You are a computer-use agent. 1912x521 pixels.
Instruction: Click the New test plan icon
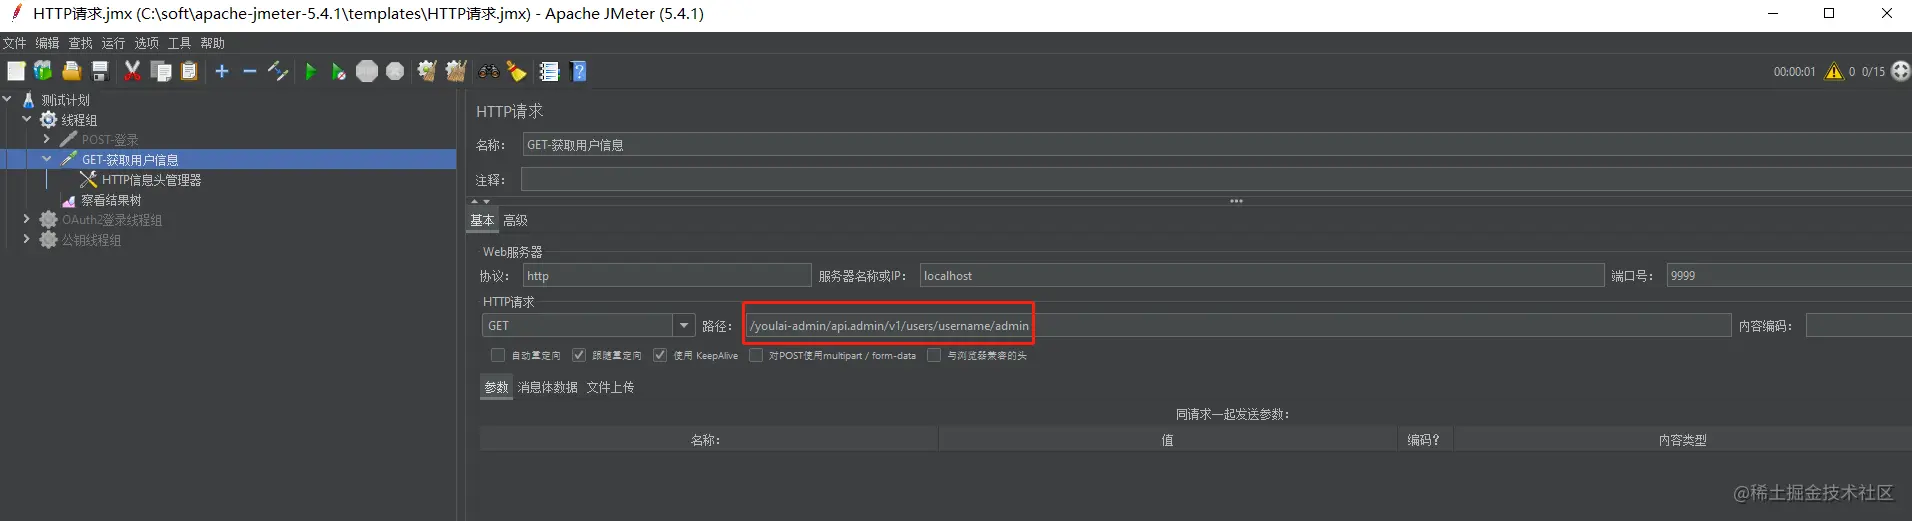pos(16,71)
